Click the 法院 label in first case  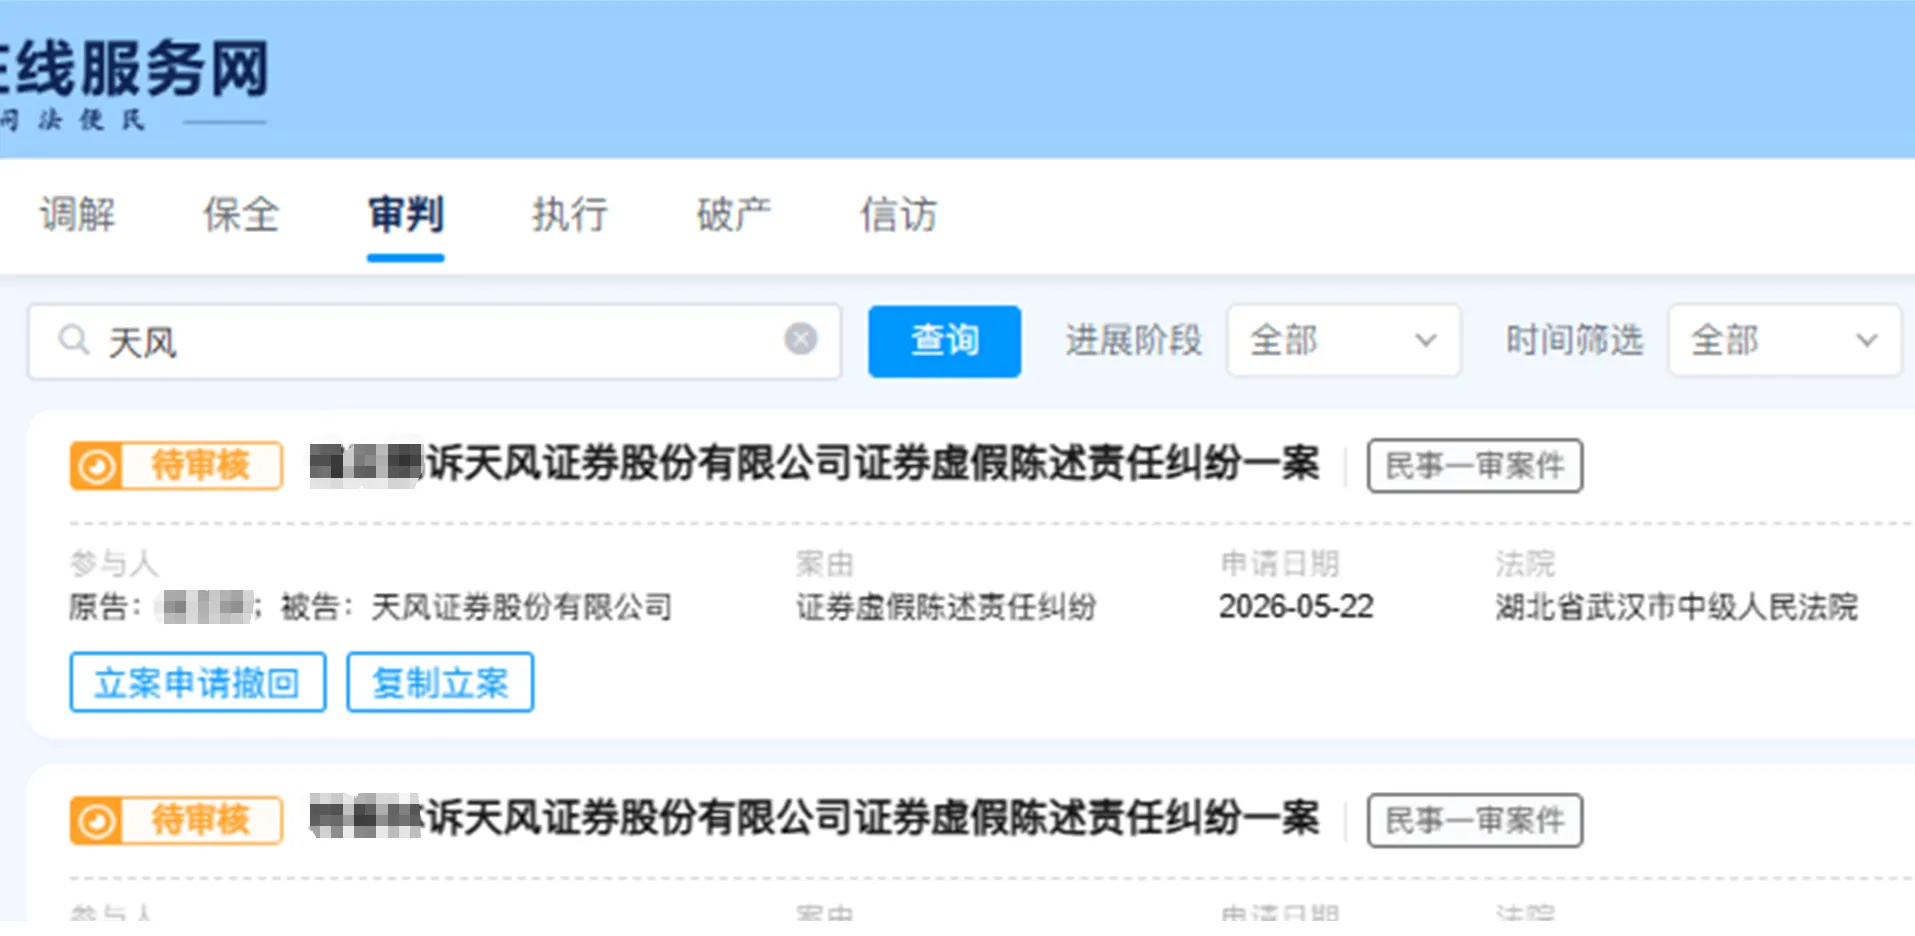[x=1525, y=564]
